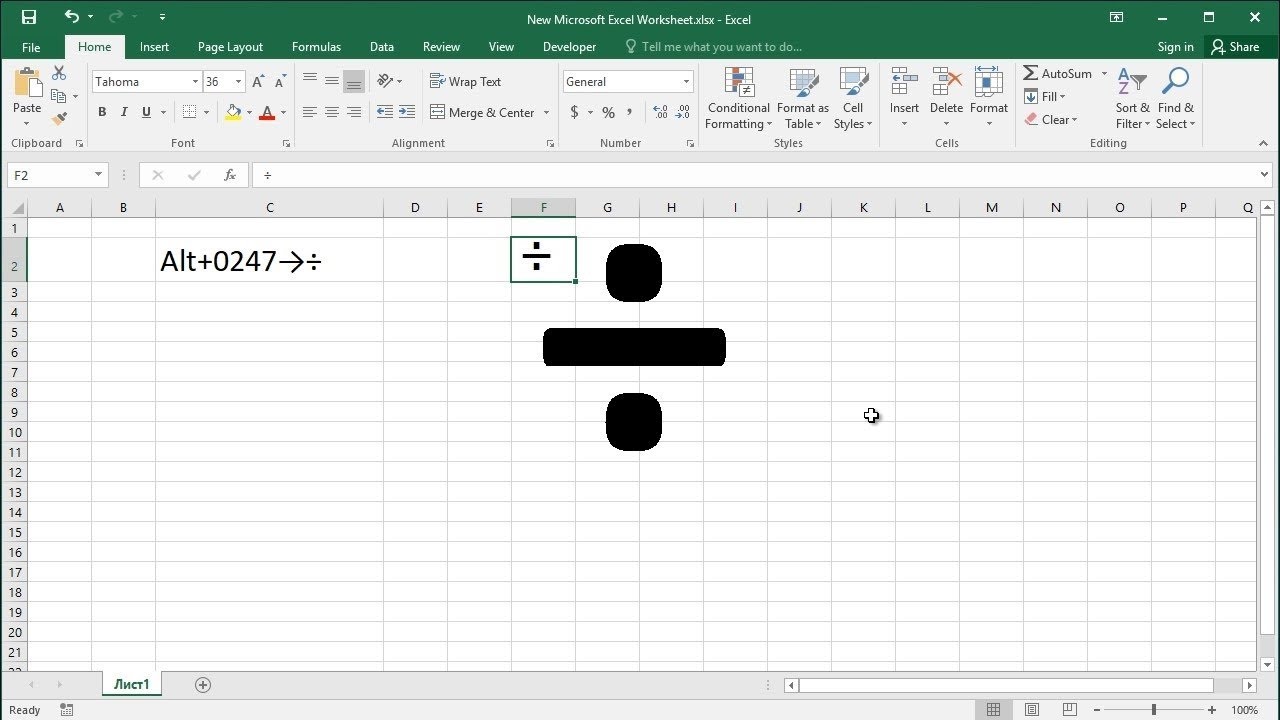This screenshot has width=1280, height=720.
Task: Decrease indent of cell contents
Action: click(x=384, y=113)
